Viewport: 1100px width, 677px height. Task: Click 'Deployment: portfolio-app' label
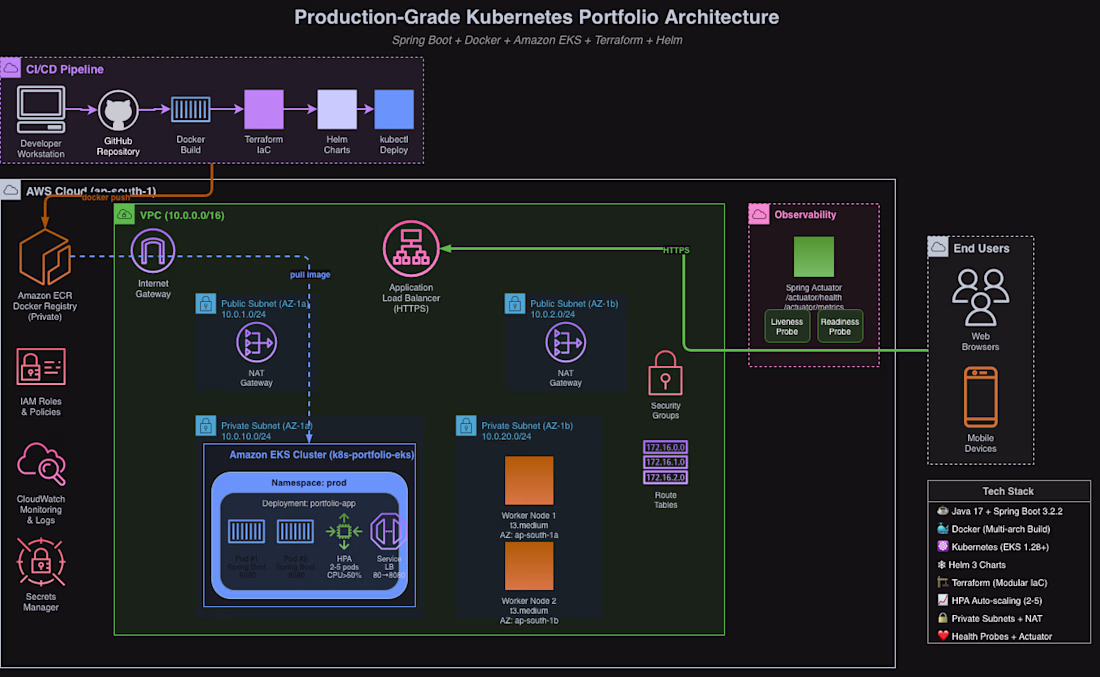(309, 503)
